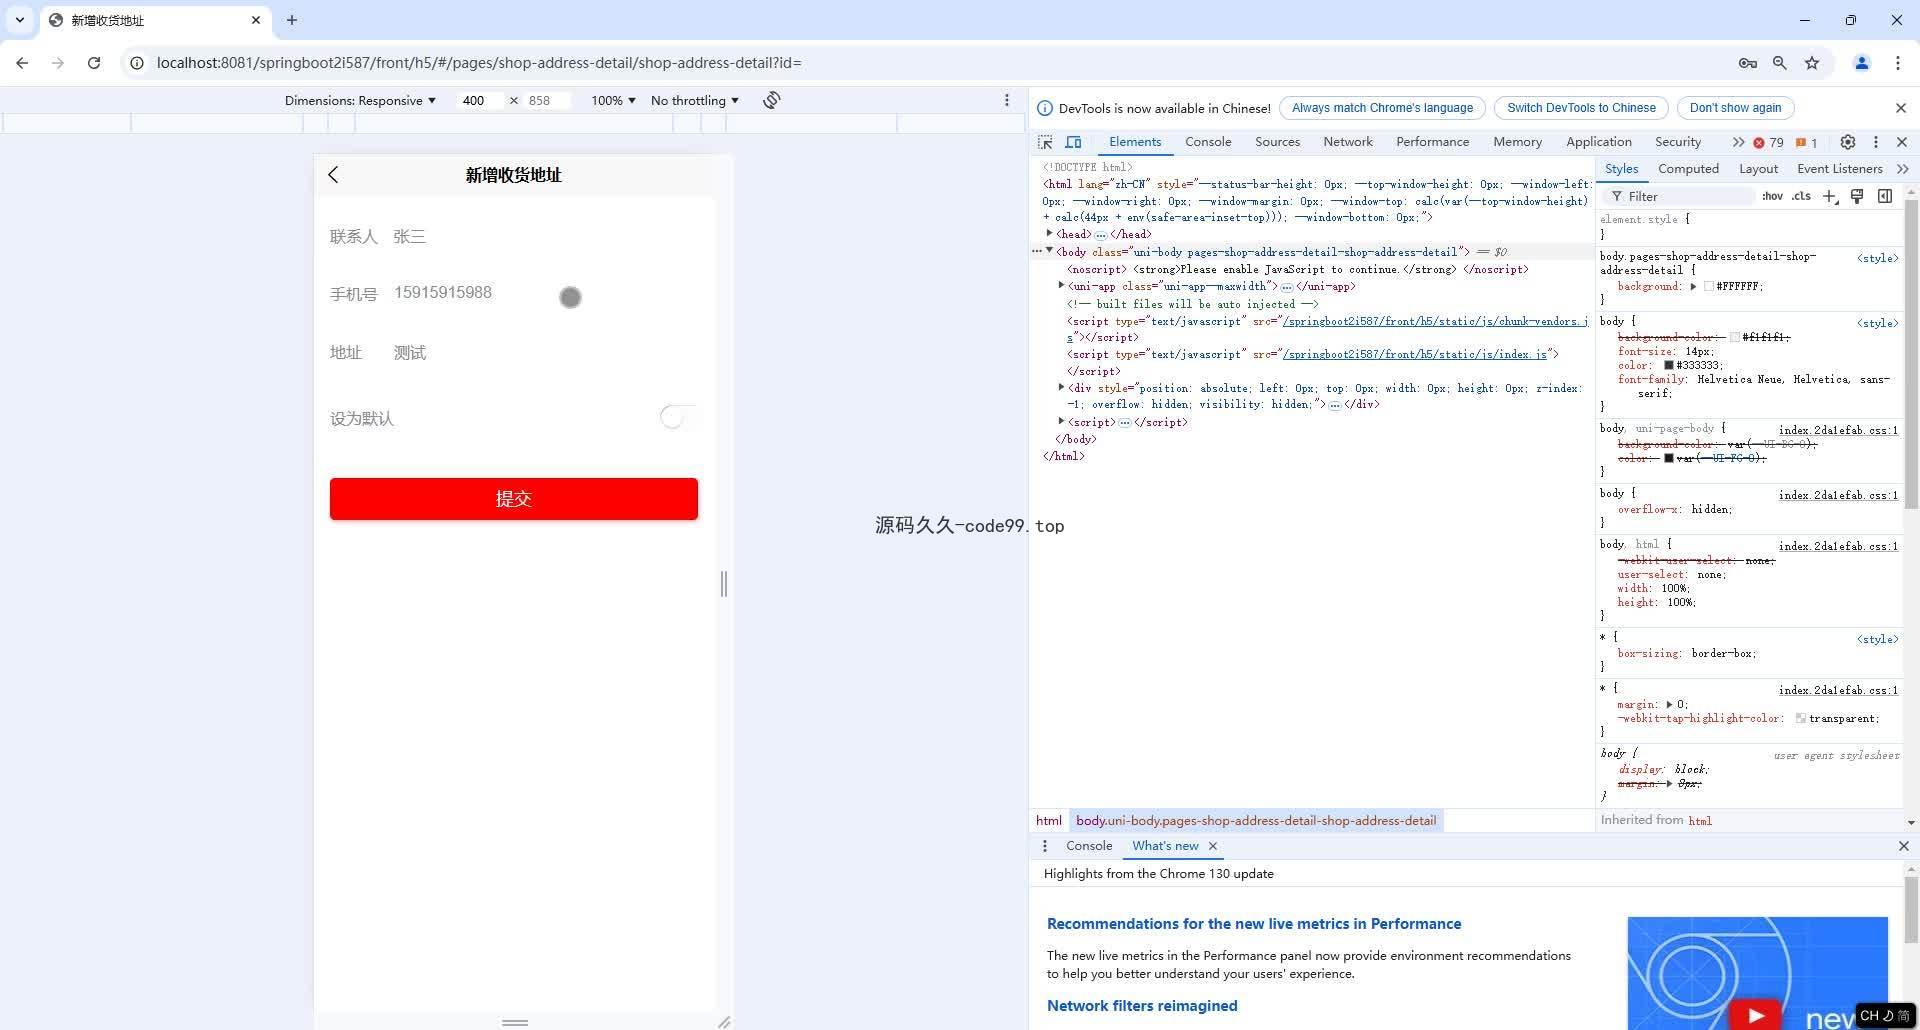Image resolution: width=1920 pixels, height=1030 pixels.
Task: Open the index.js script link
Action: pyautogui.click(x=1415, y=354)
